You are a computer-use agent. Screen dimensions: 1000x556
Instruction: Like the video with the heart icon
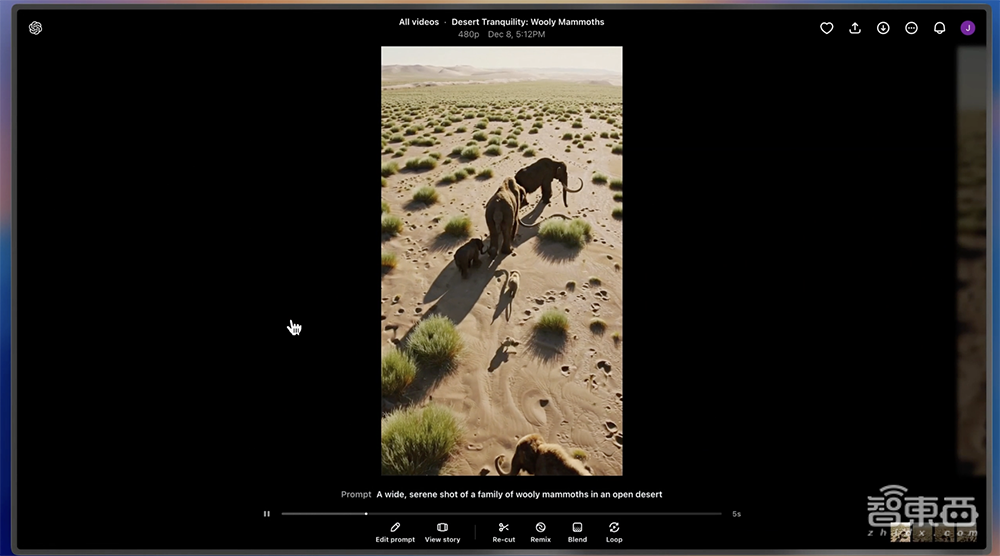(827, 28)
